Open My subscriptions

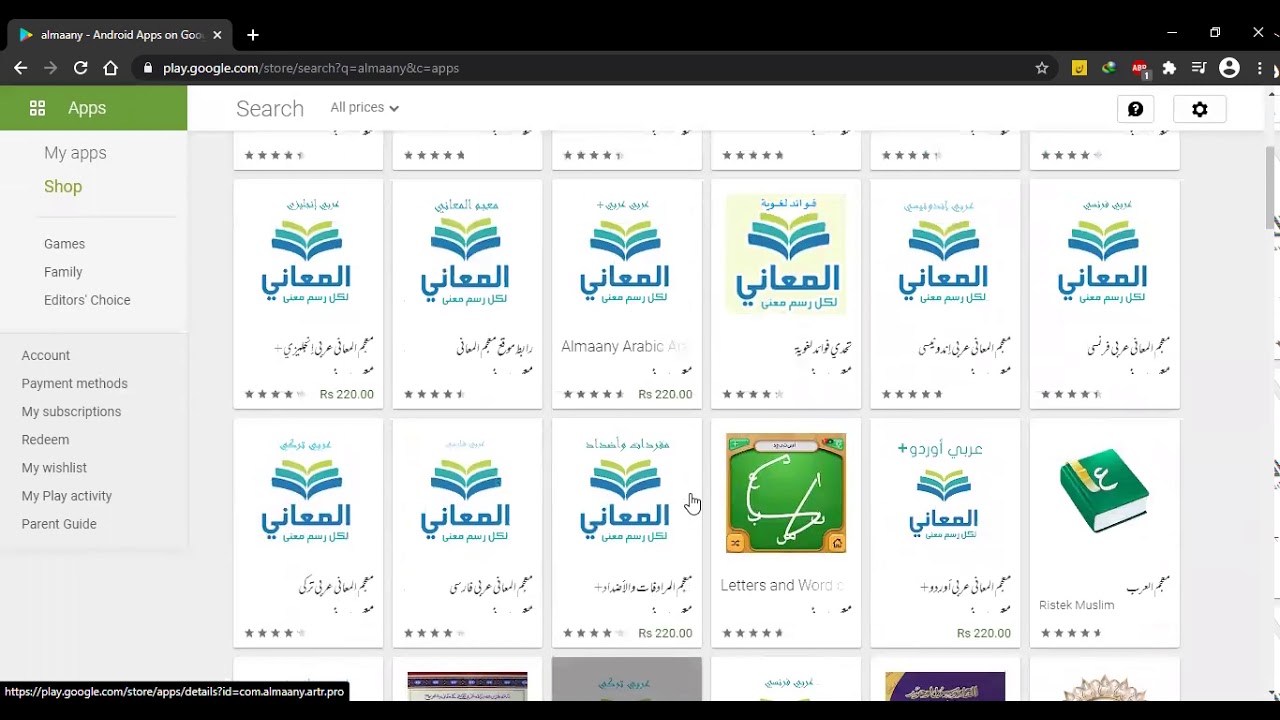(71, 411)
